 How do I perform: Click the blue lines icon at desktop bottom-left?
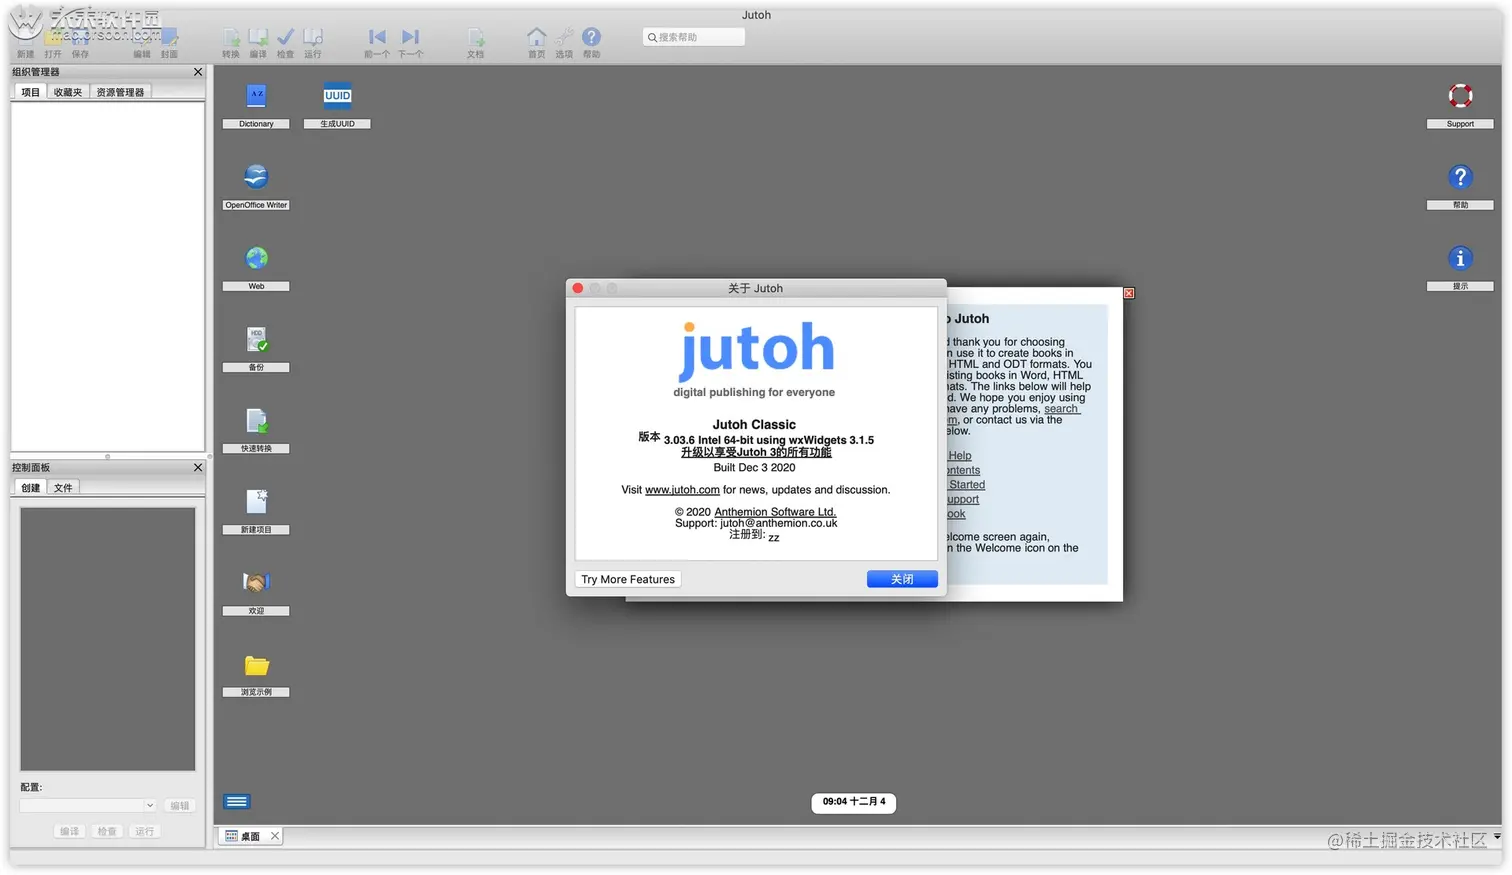237,801
